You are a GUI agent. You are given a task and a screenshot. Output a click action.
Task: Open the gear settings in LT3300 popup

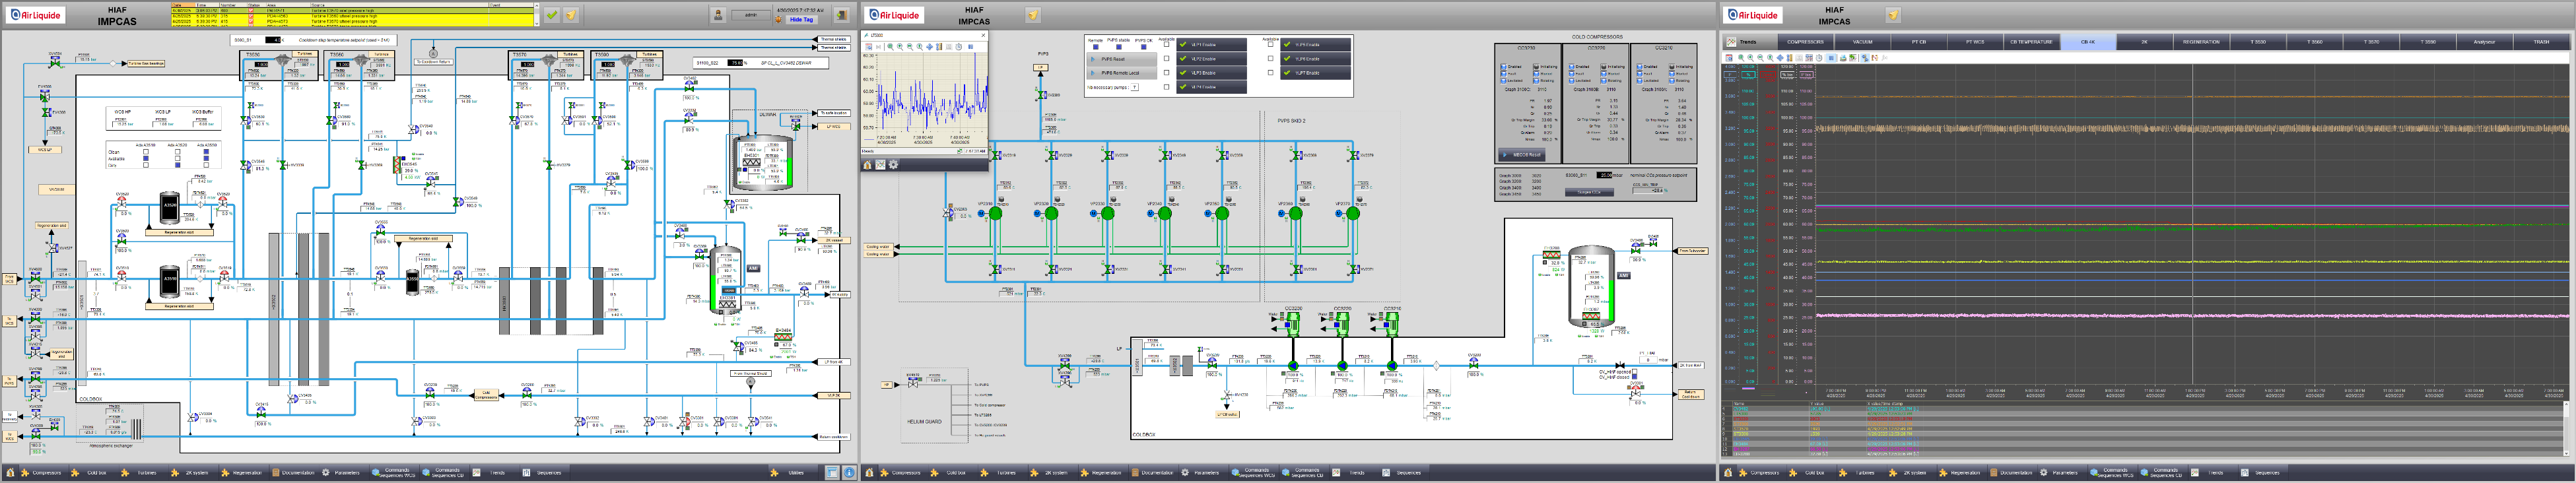893,165
